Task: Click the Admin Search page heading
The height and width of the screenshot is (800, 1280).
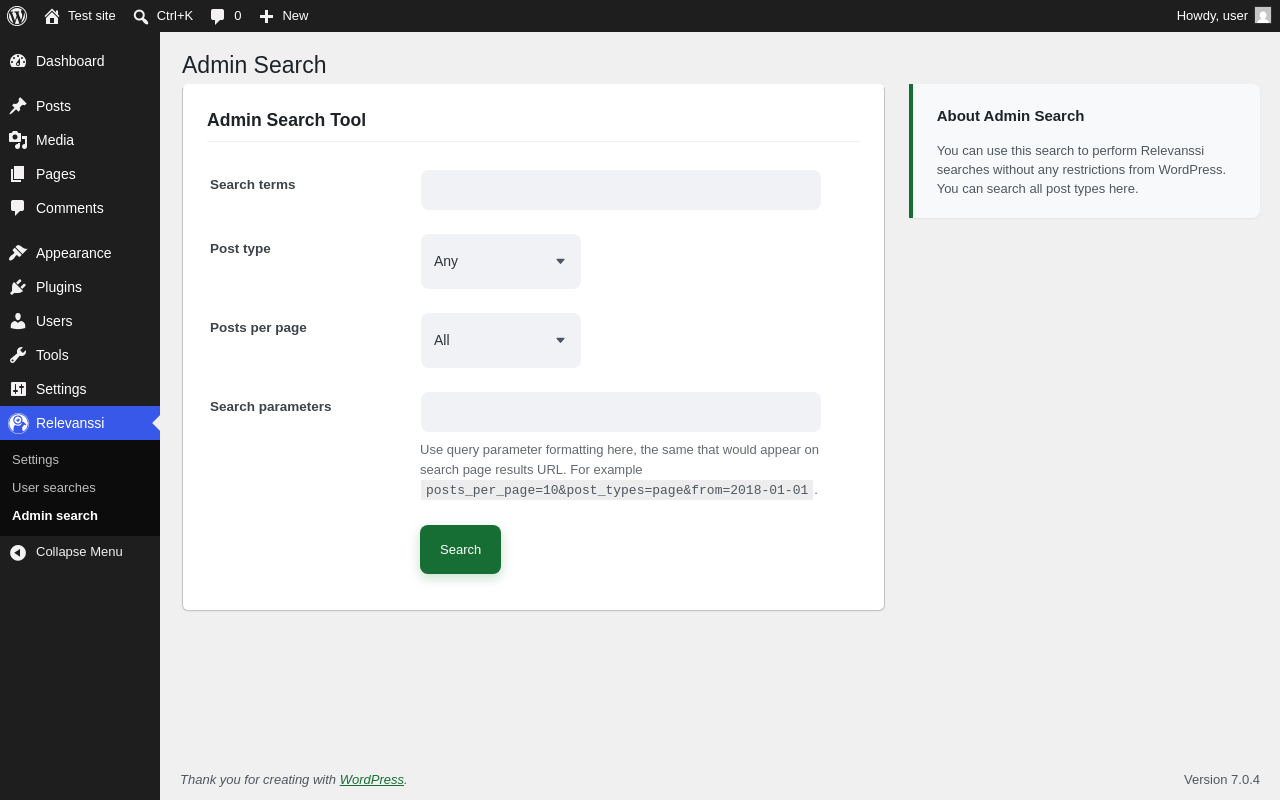Action: 254,65
